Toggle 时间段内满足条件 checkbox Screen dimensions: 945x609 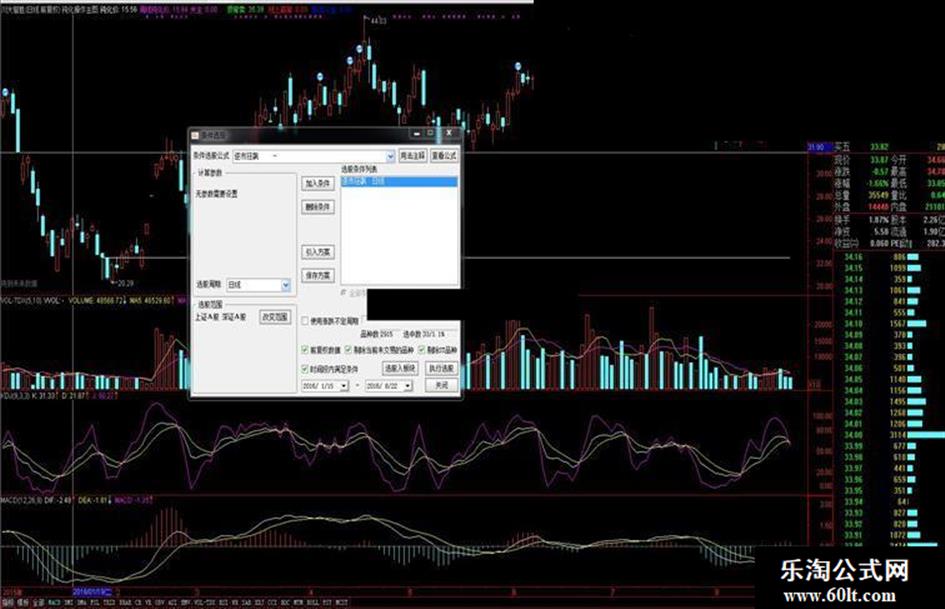click(305, 368)
